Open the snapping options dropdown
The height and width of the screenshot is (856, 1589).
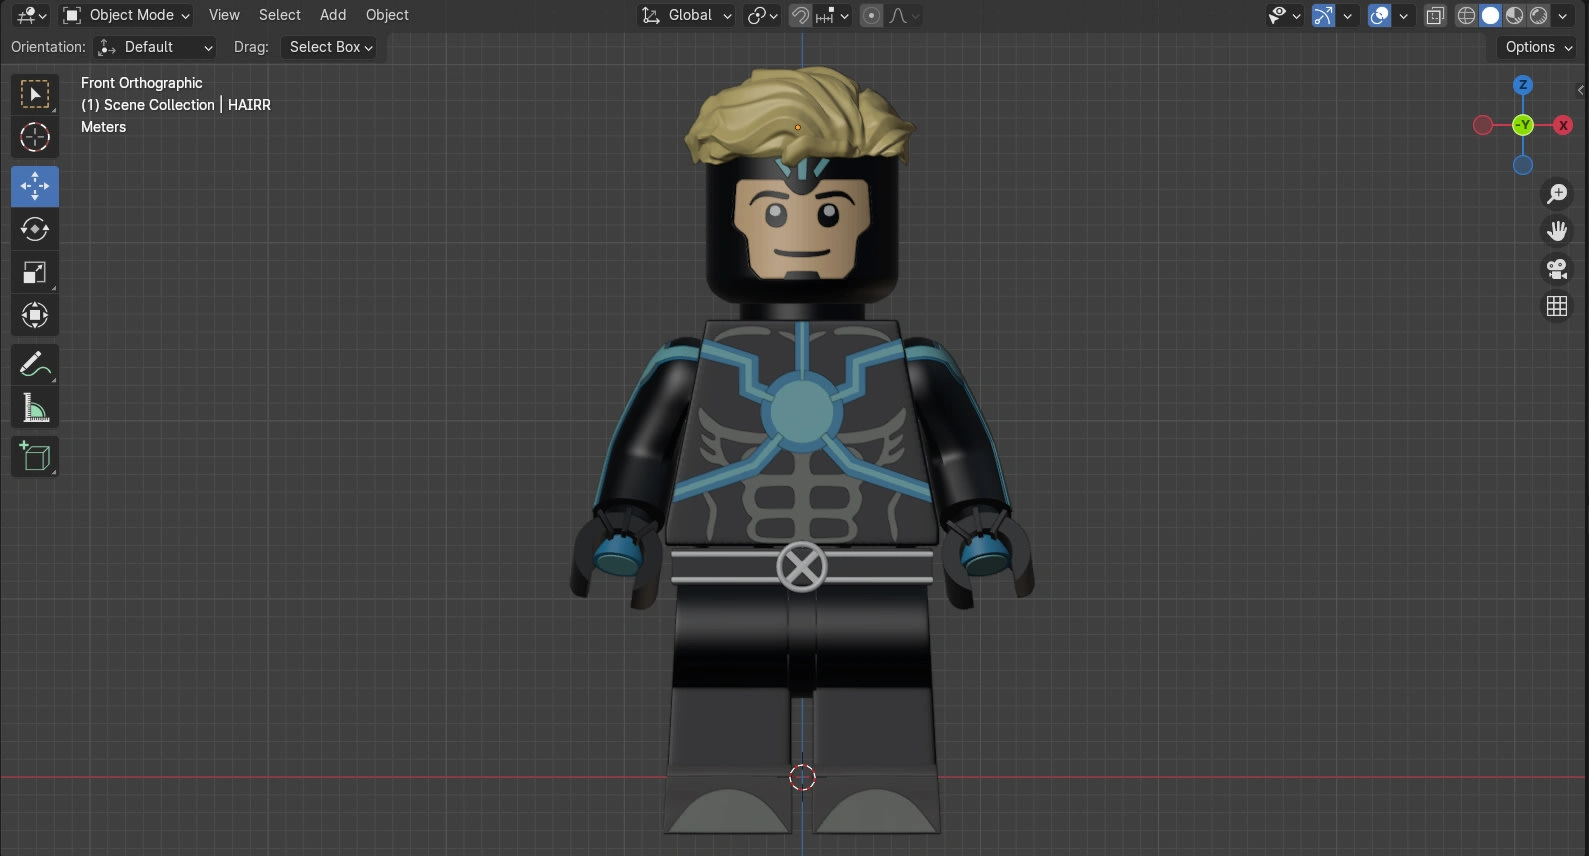[832, 15]
